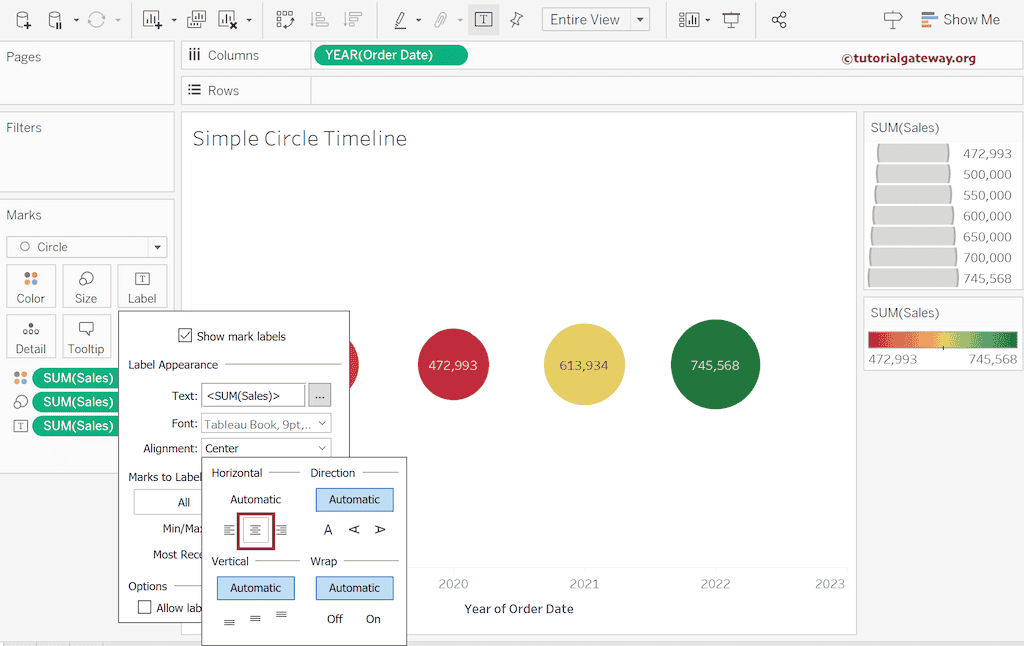Image resolution: width=1024 pixels, height=646 pixels.
Task: Click the Detail card in Marks
Action: pos(31,336)
